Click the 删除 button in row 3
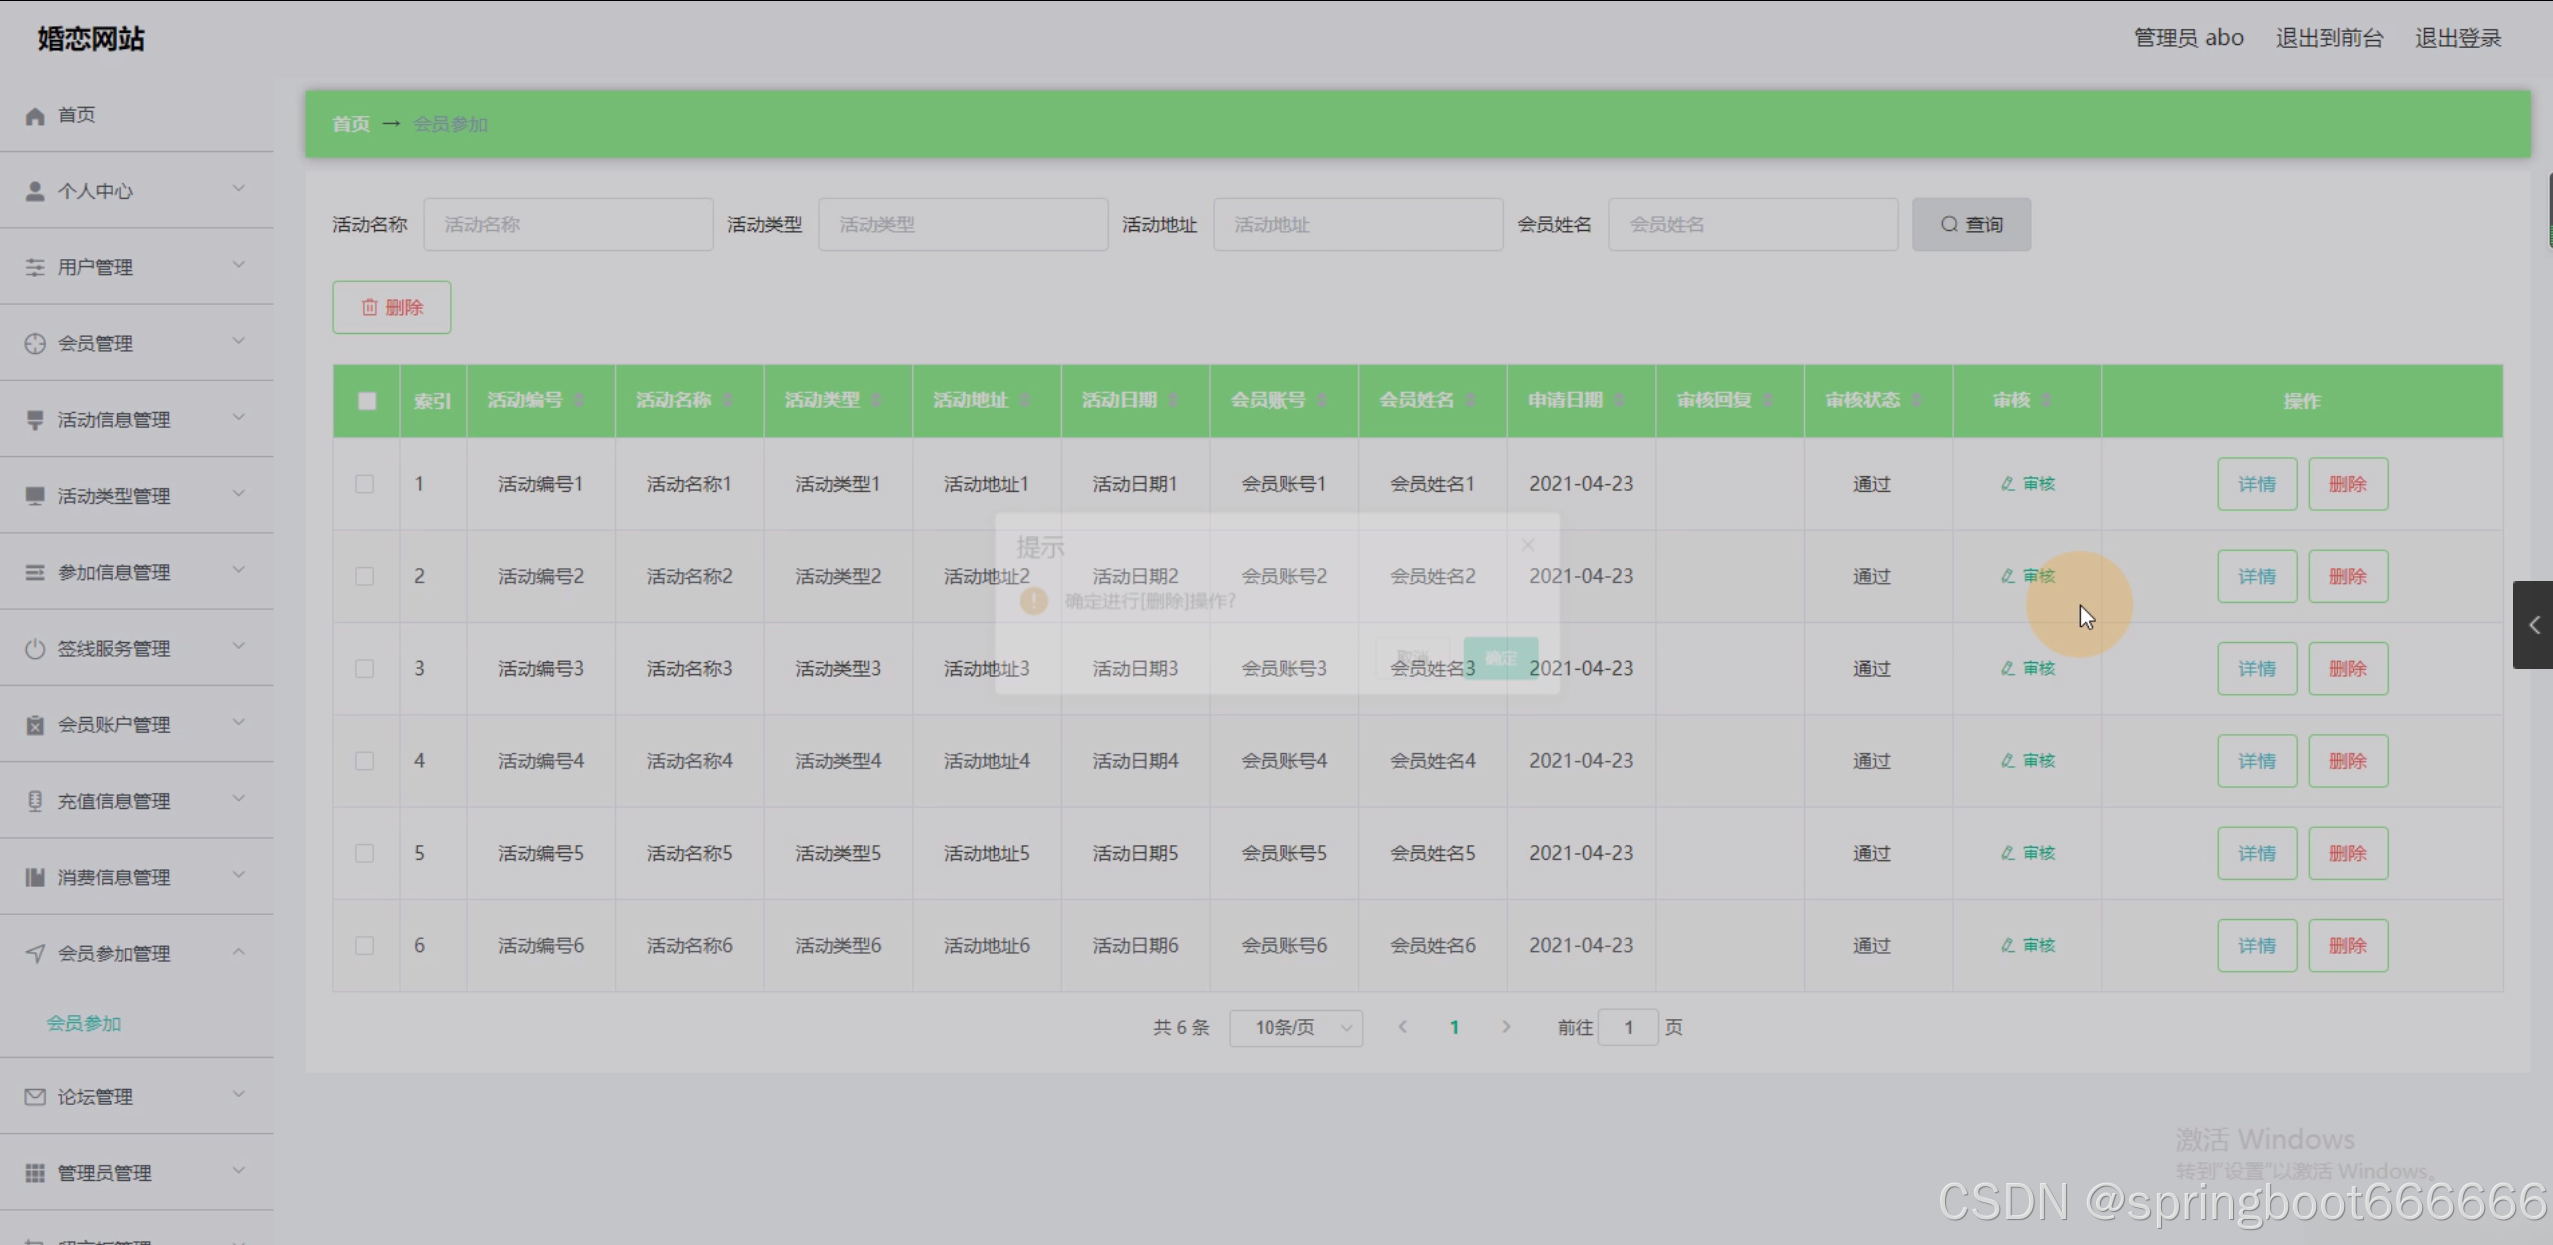Screen dimensions: 2553x1245 tap(2348, 669)
